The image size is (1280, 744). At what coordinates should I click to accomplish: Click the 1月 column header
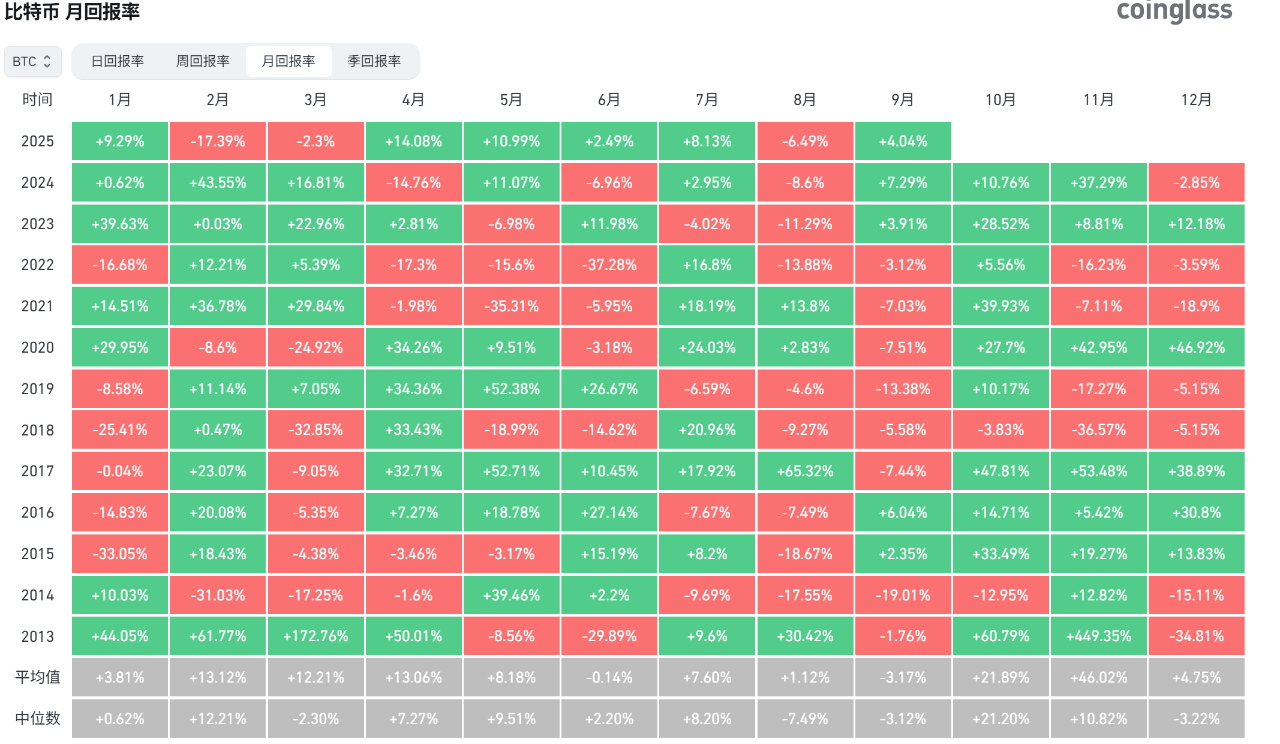point(120,100)
